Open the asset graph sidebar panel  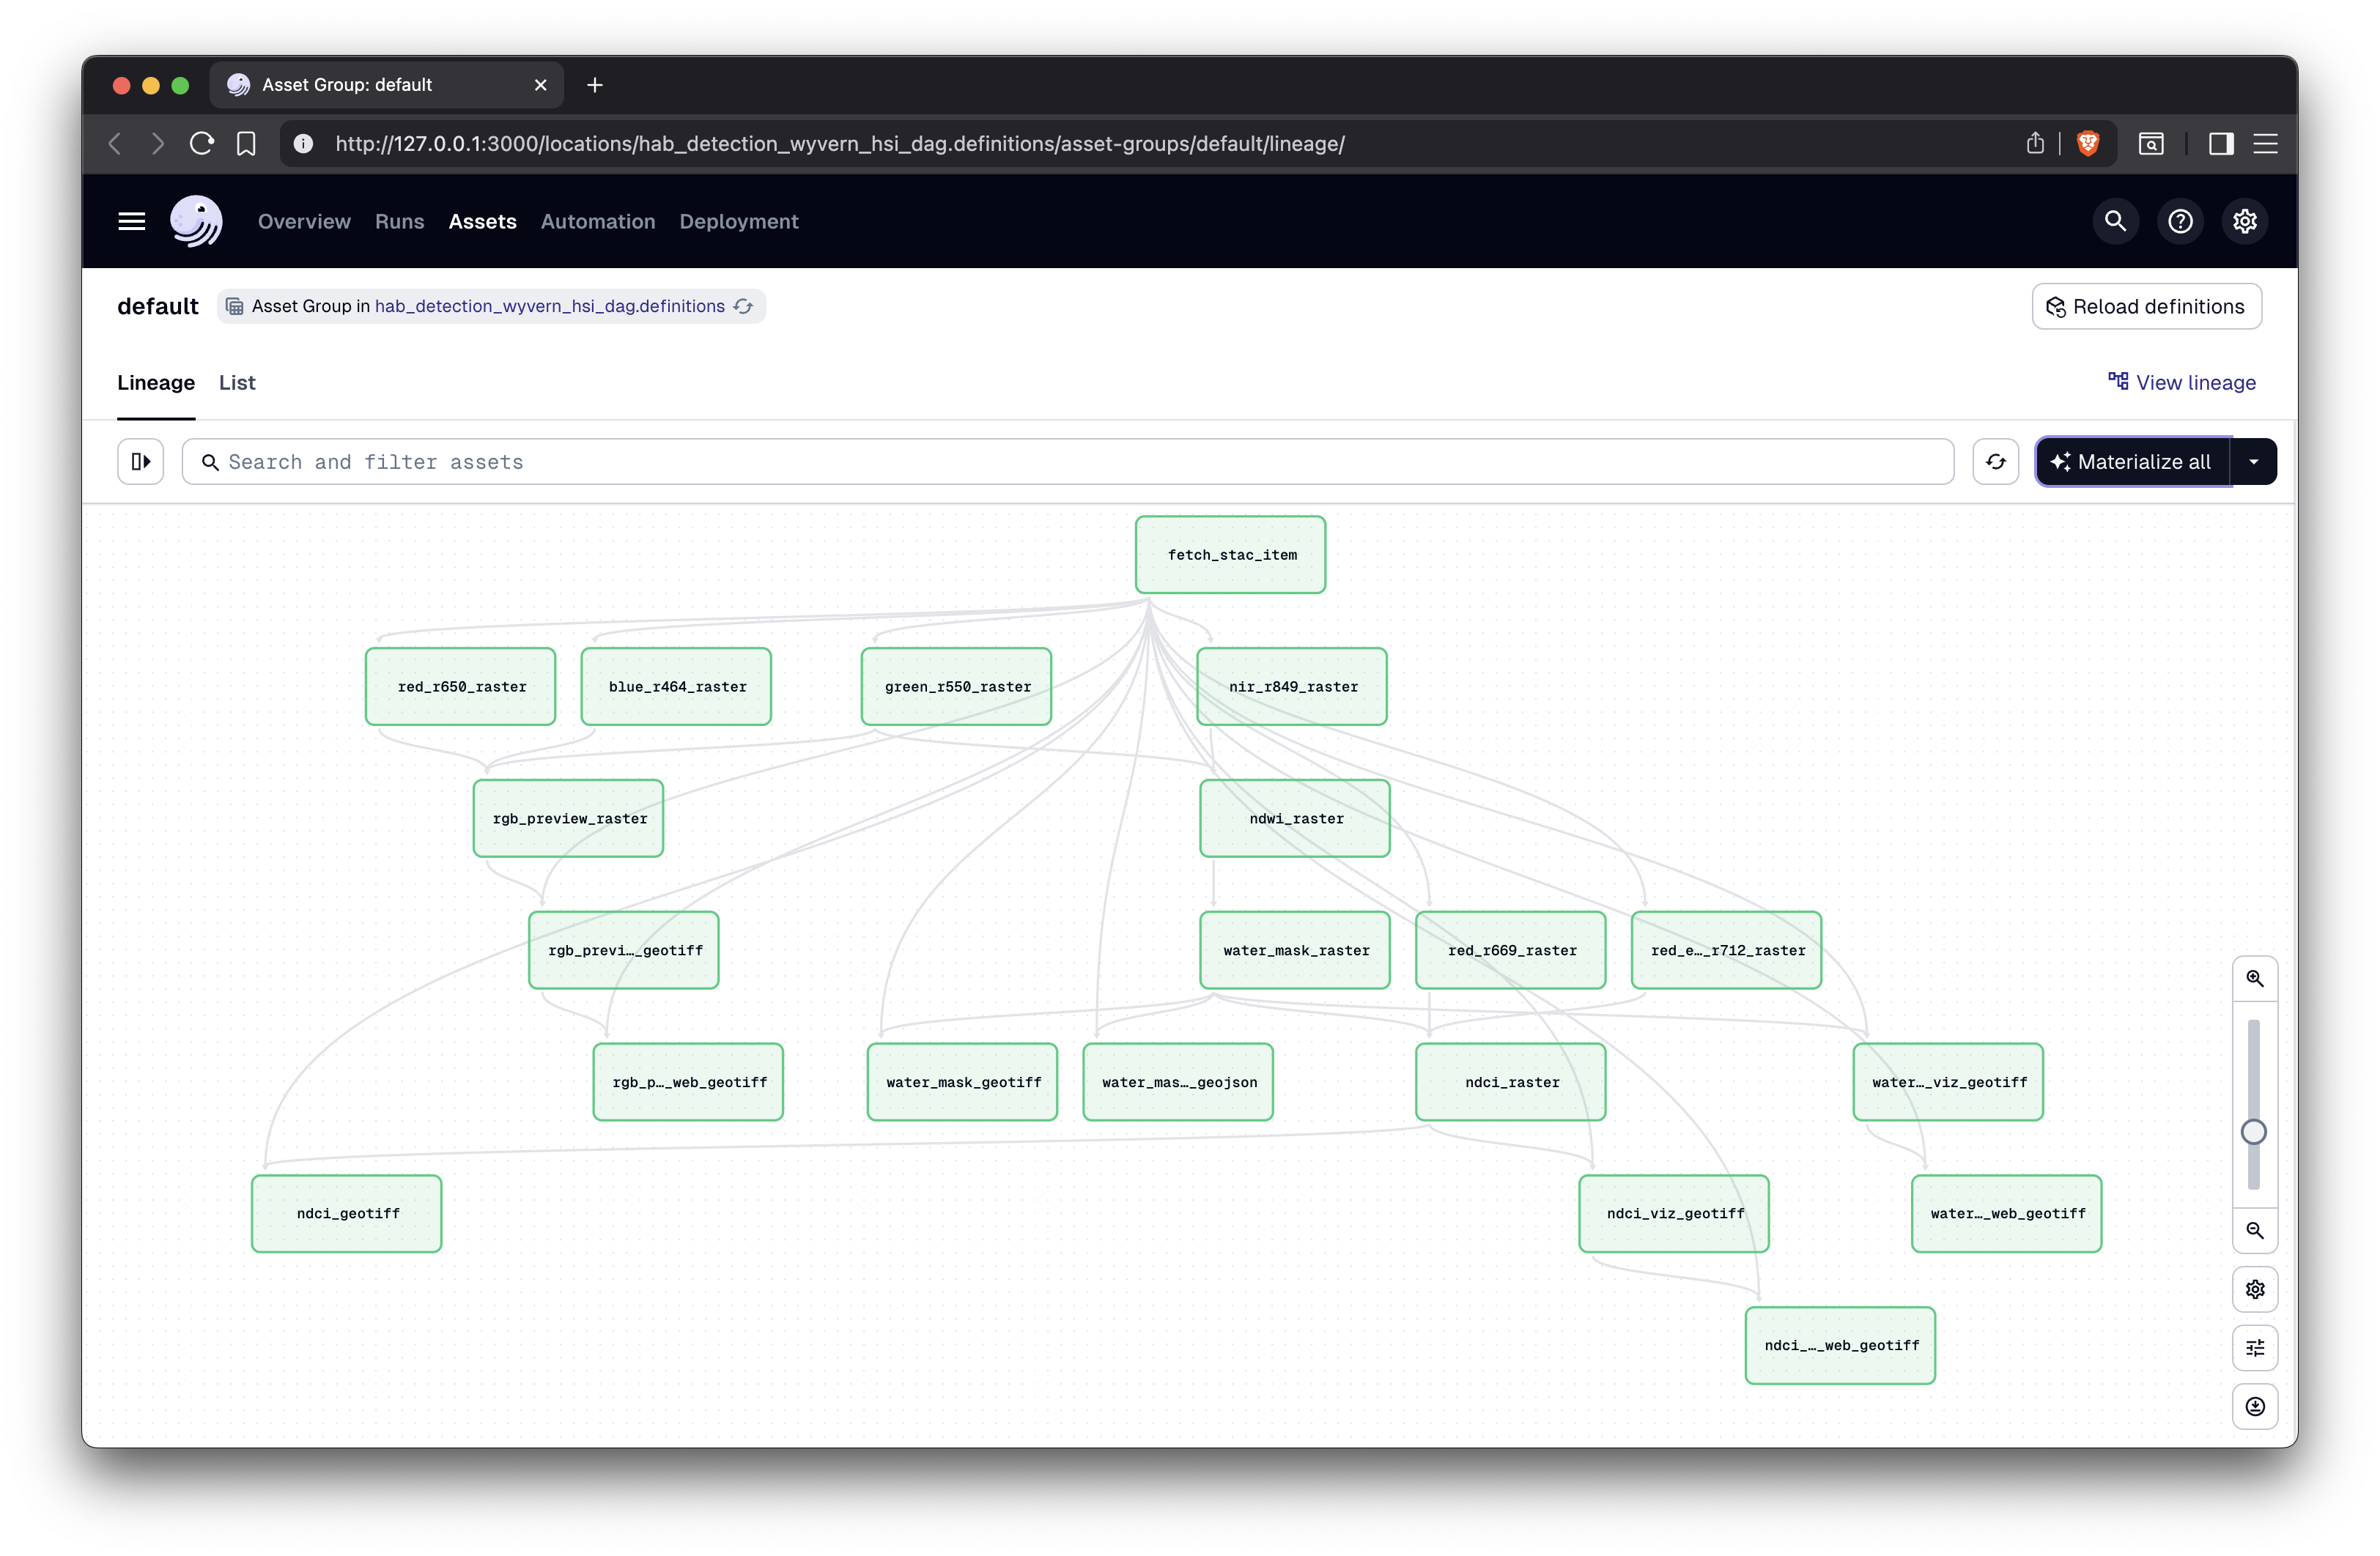tap(141, 461)
